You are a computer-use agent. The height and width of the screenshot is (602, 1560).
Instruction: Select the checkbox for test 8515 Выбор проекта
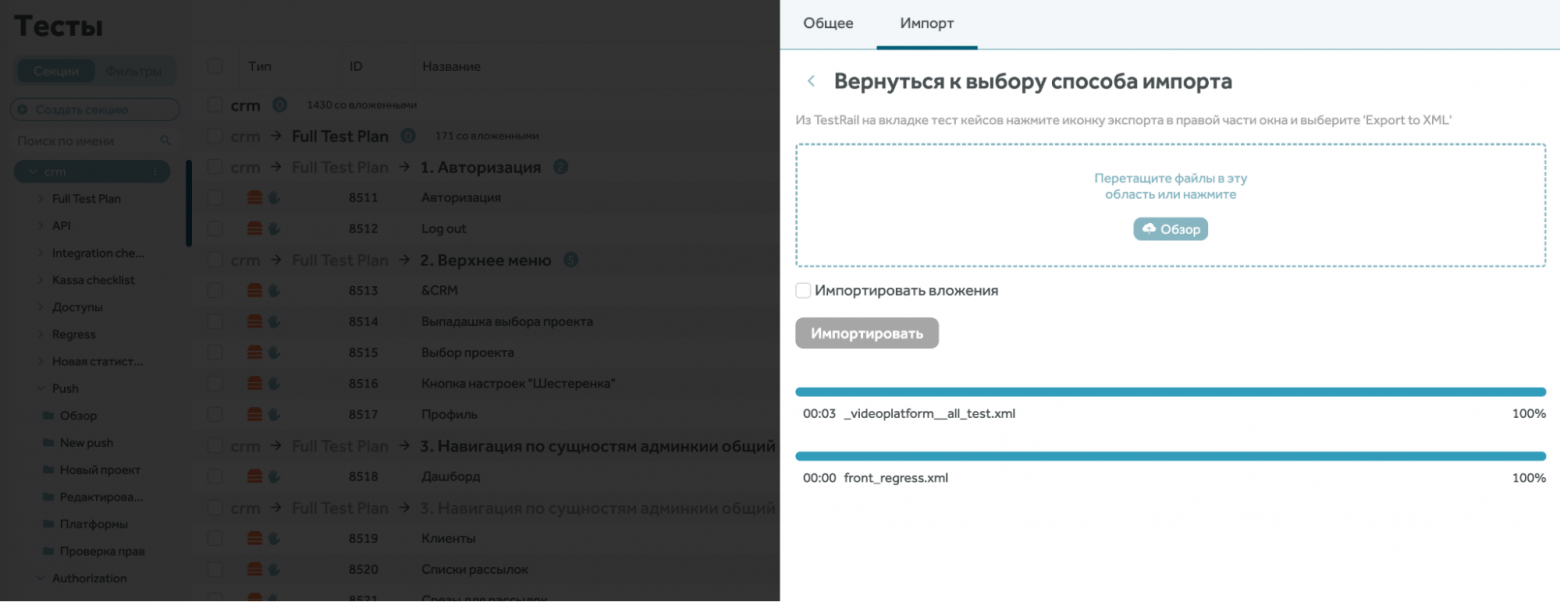click(x=215, y=353)
